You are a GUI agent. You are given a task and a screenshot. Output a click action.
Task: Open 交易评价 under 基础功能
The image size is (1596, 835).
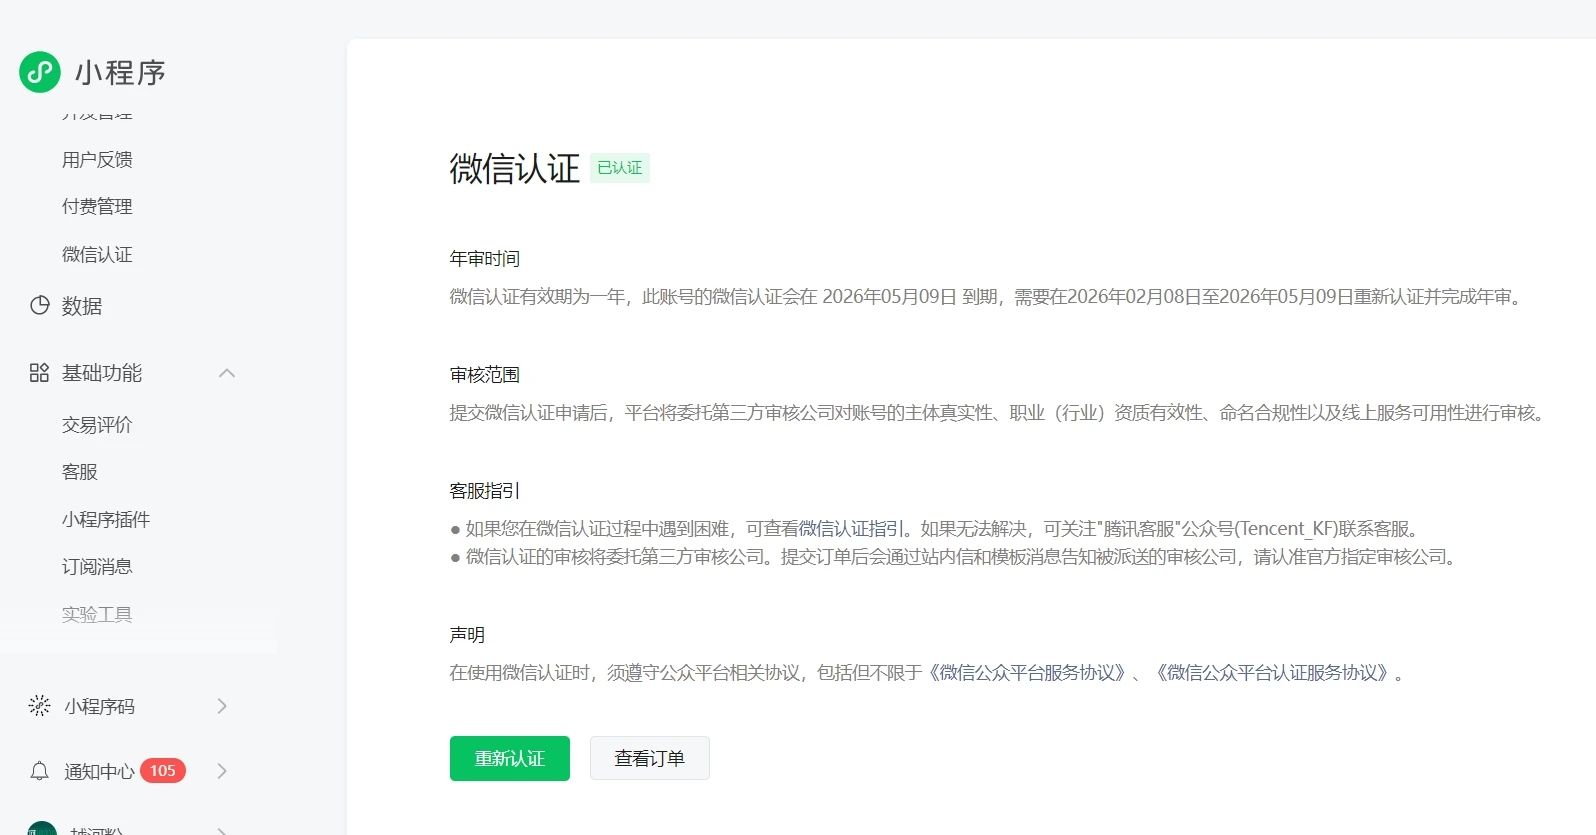point(97,424)
